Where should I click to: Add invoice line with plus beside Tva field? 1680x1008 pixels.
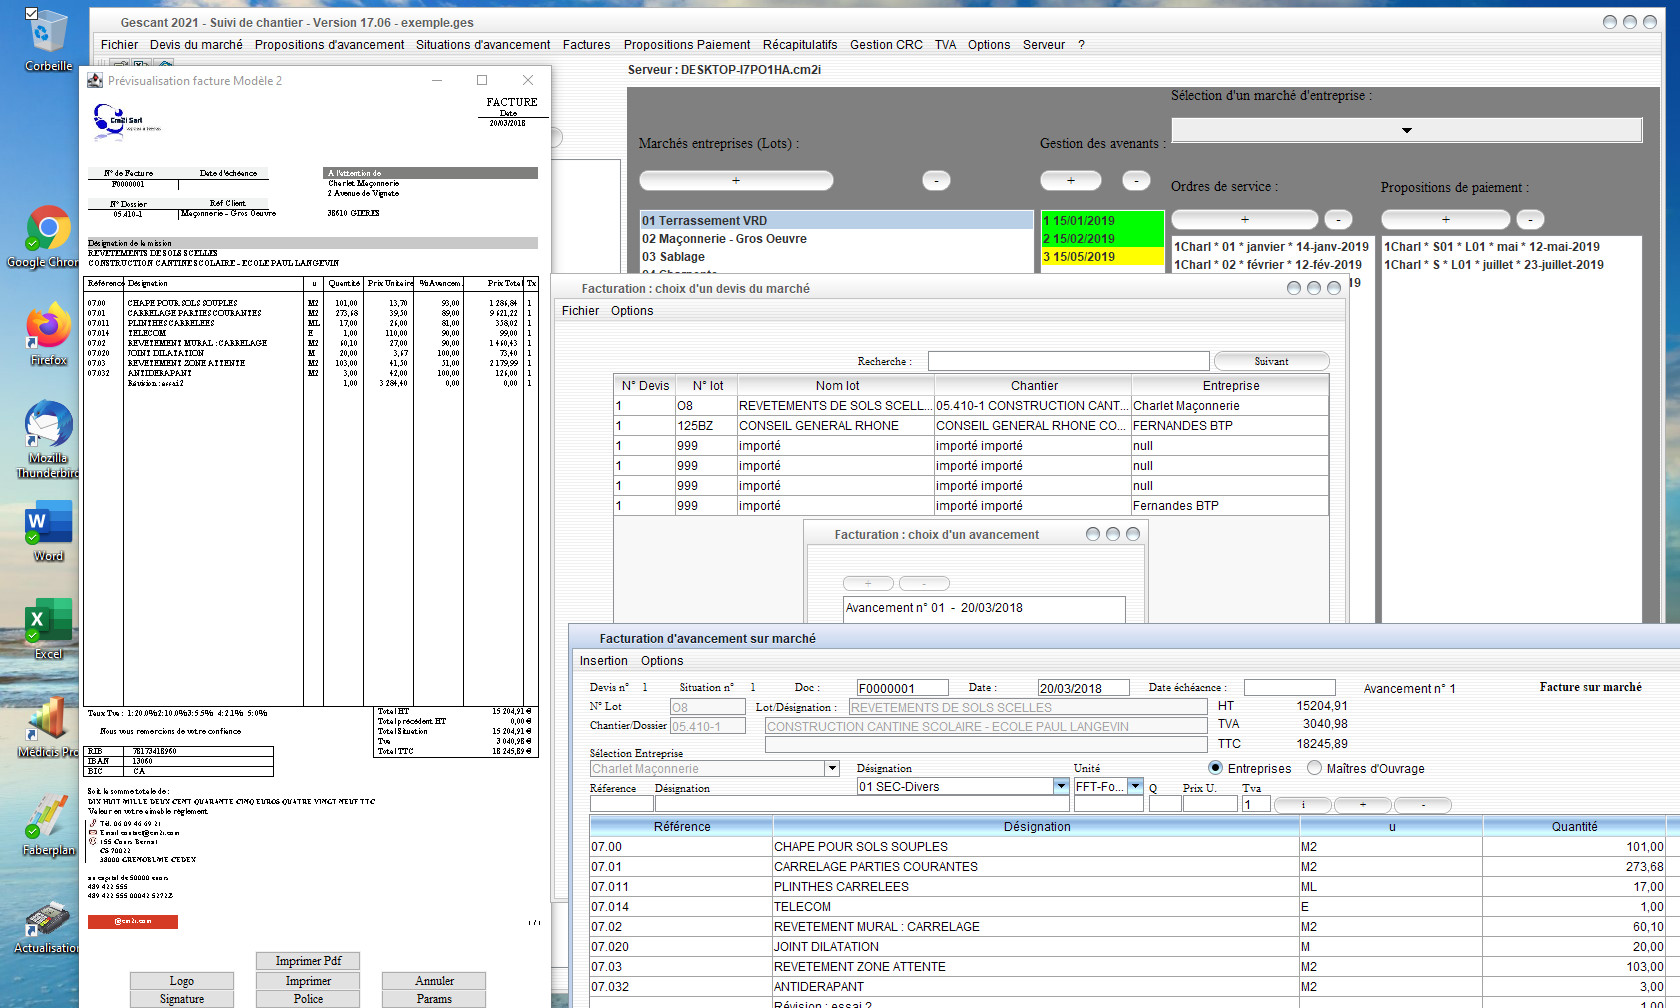(1362, 805)
